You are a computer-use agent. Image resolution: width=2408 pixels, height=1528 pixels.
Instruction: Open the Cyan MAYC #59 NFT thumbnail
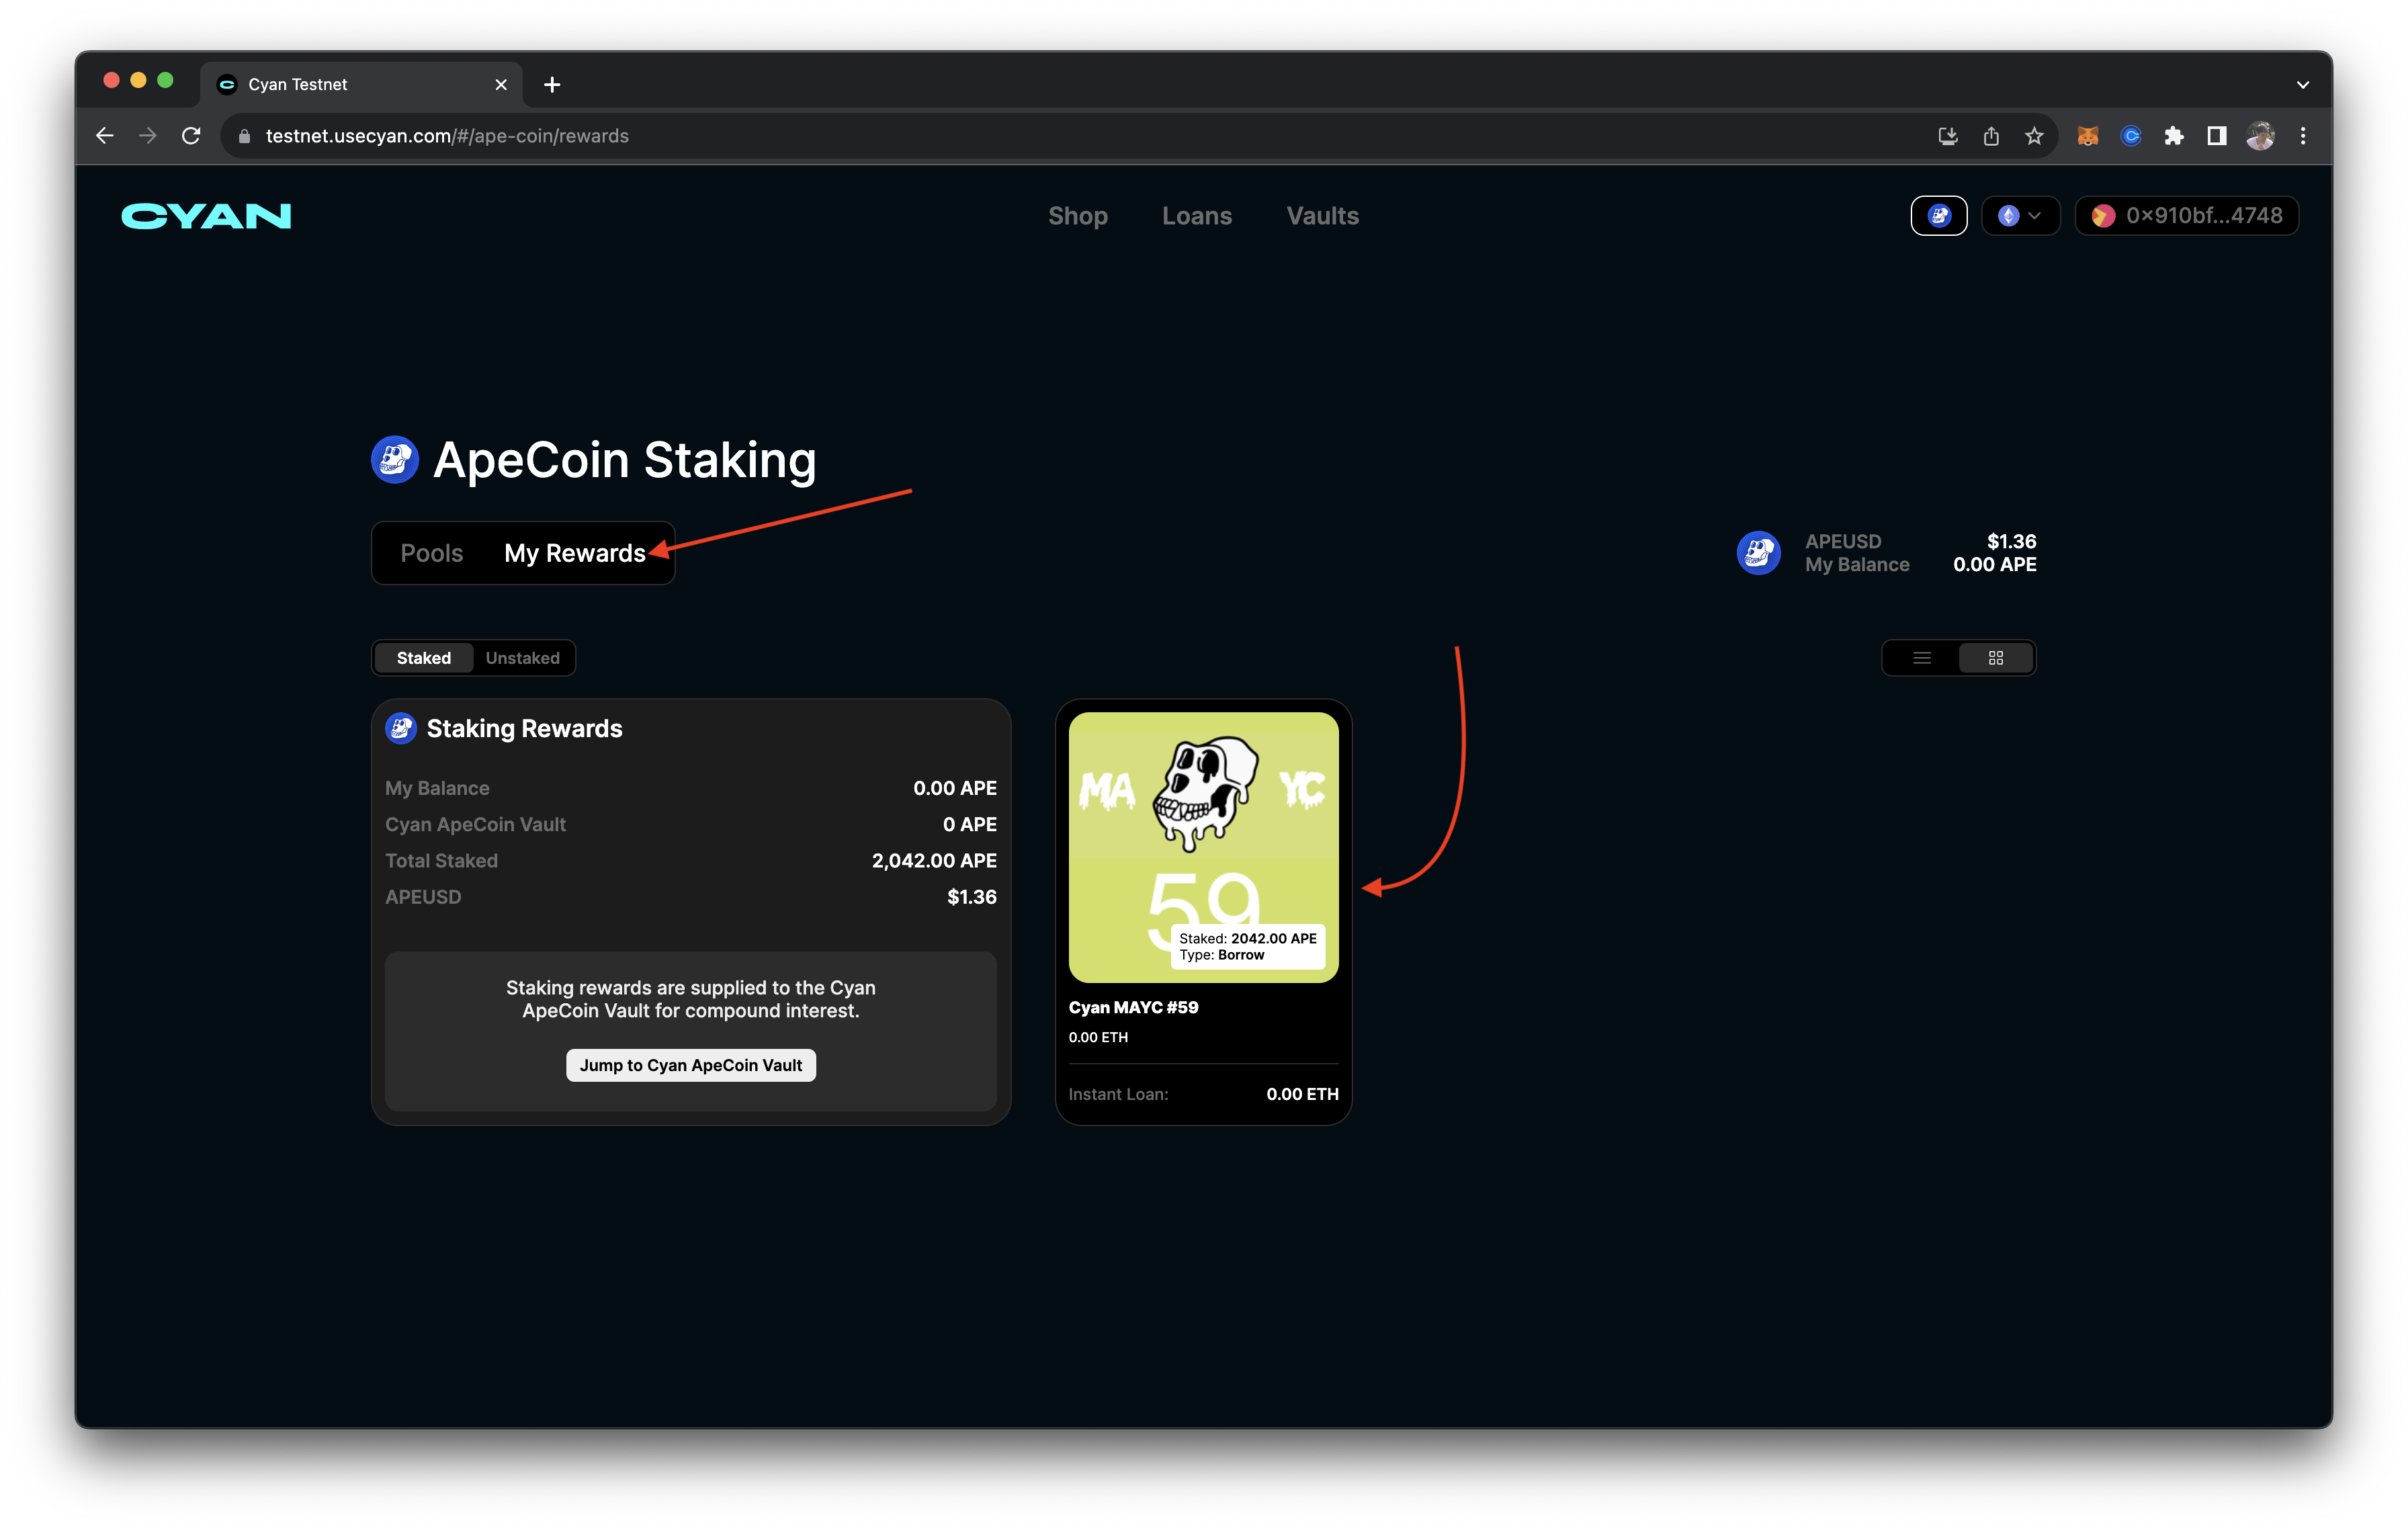point(1203,846)
